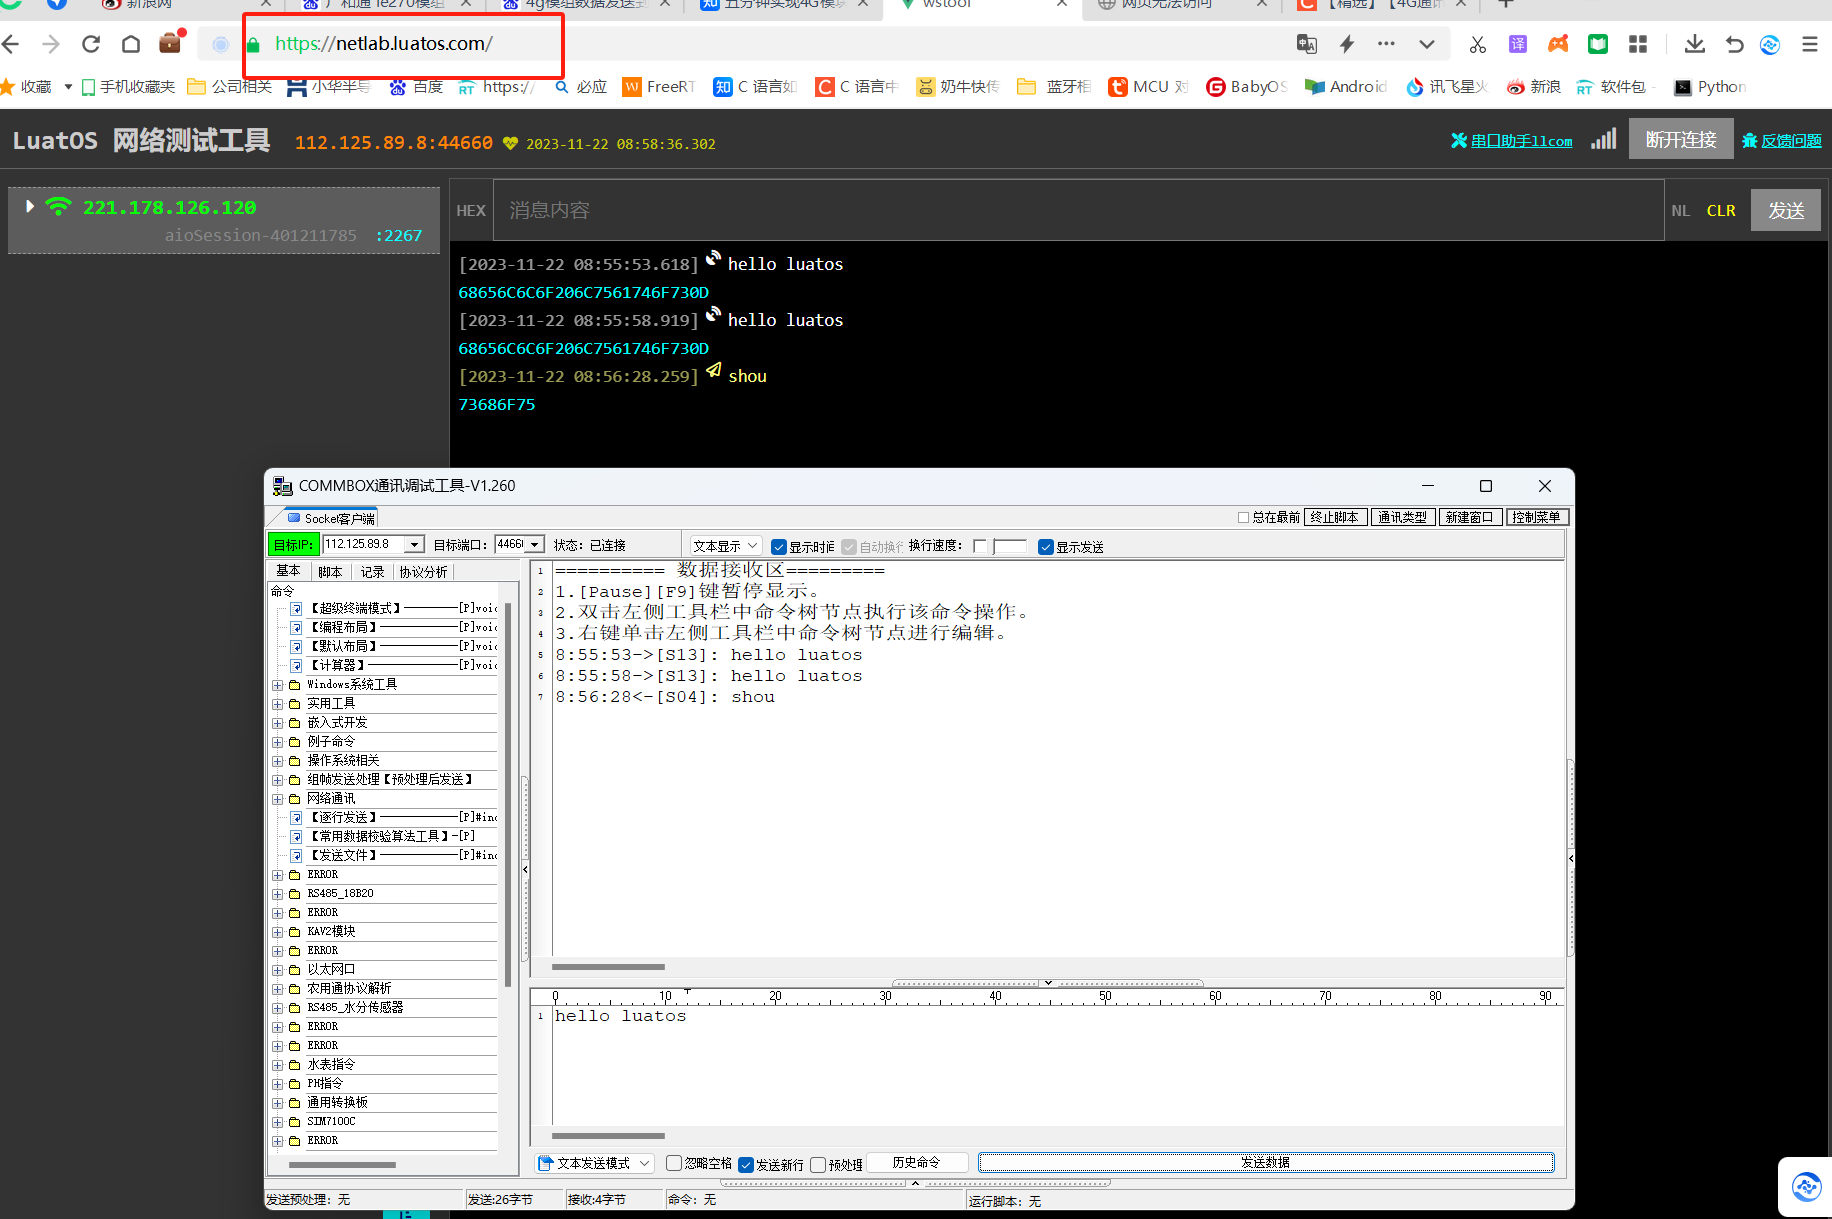Toggle the 总在最前 always-on-top checkbox
The image size is (1832, 1219).
pyautogui.click(x=1243, y=517)
